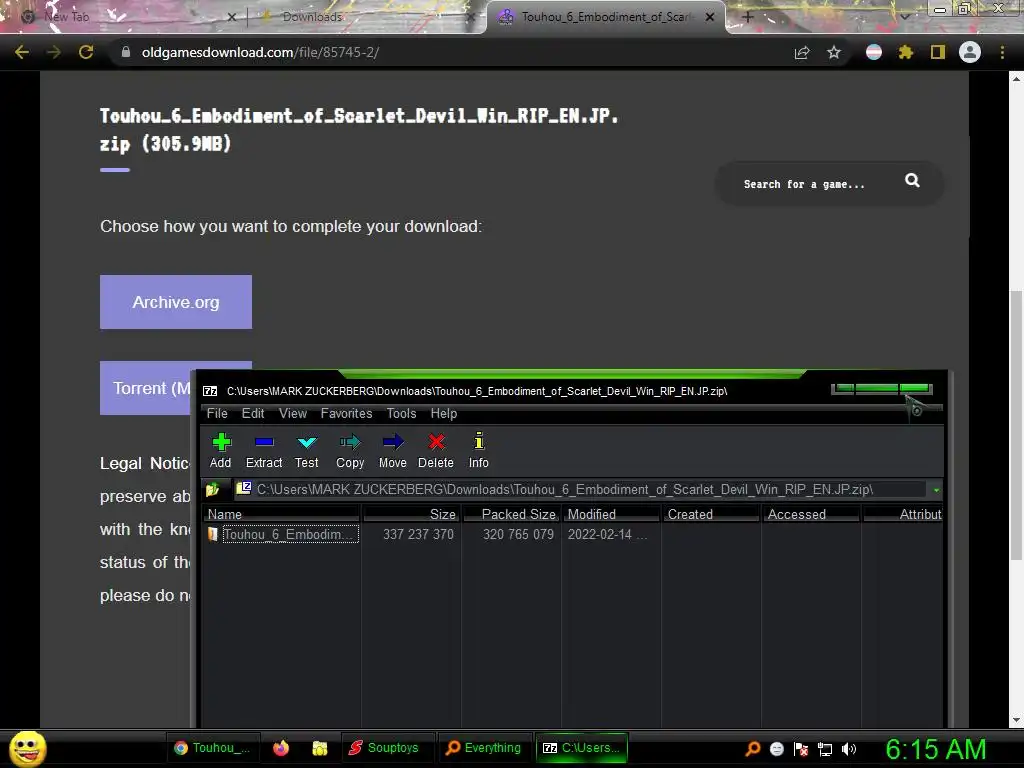
Task: Sort by the Name column header
Action: [281, 514]
